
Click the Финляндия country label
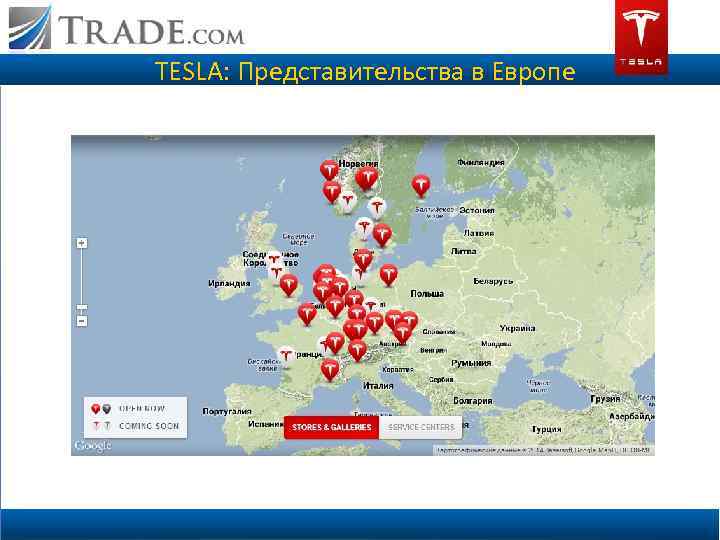480,162
